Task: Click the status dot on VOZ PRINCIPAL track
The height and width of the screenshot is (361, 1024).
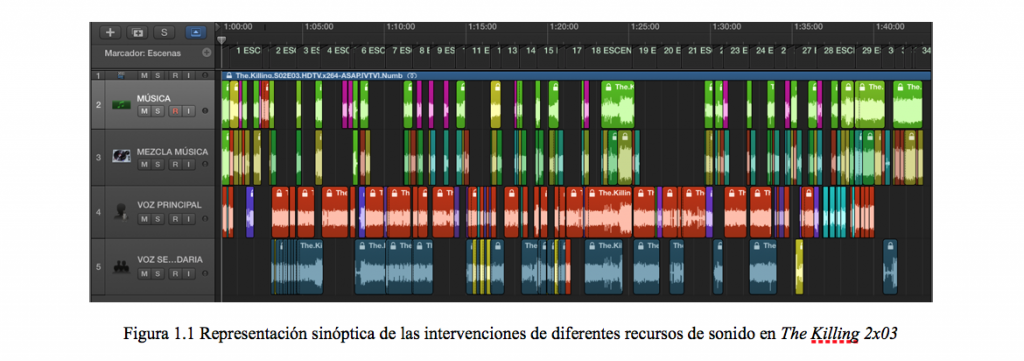Action: tap(205, 218)
